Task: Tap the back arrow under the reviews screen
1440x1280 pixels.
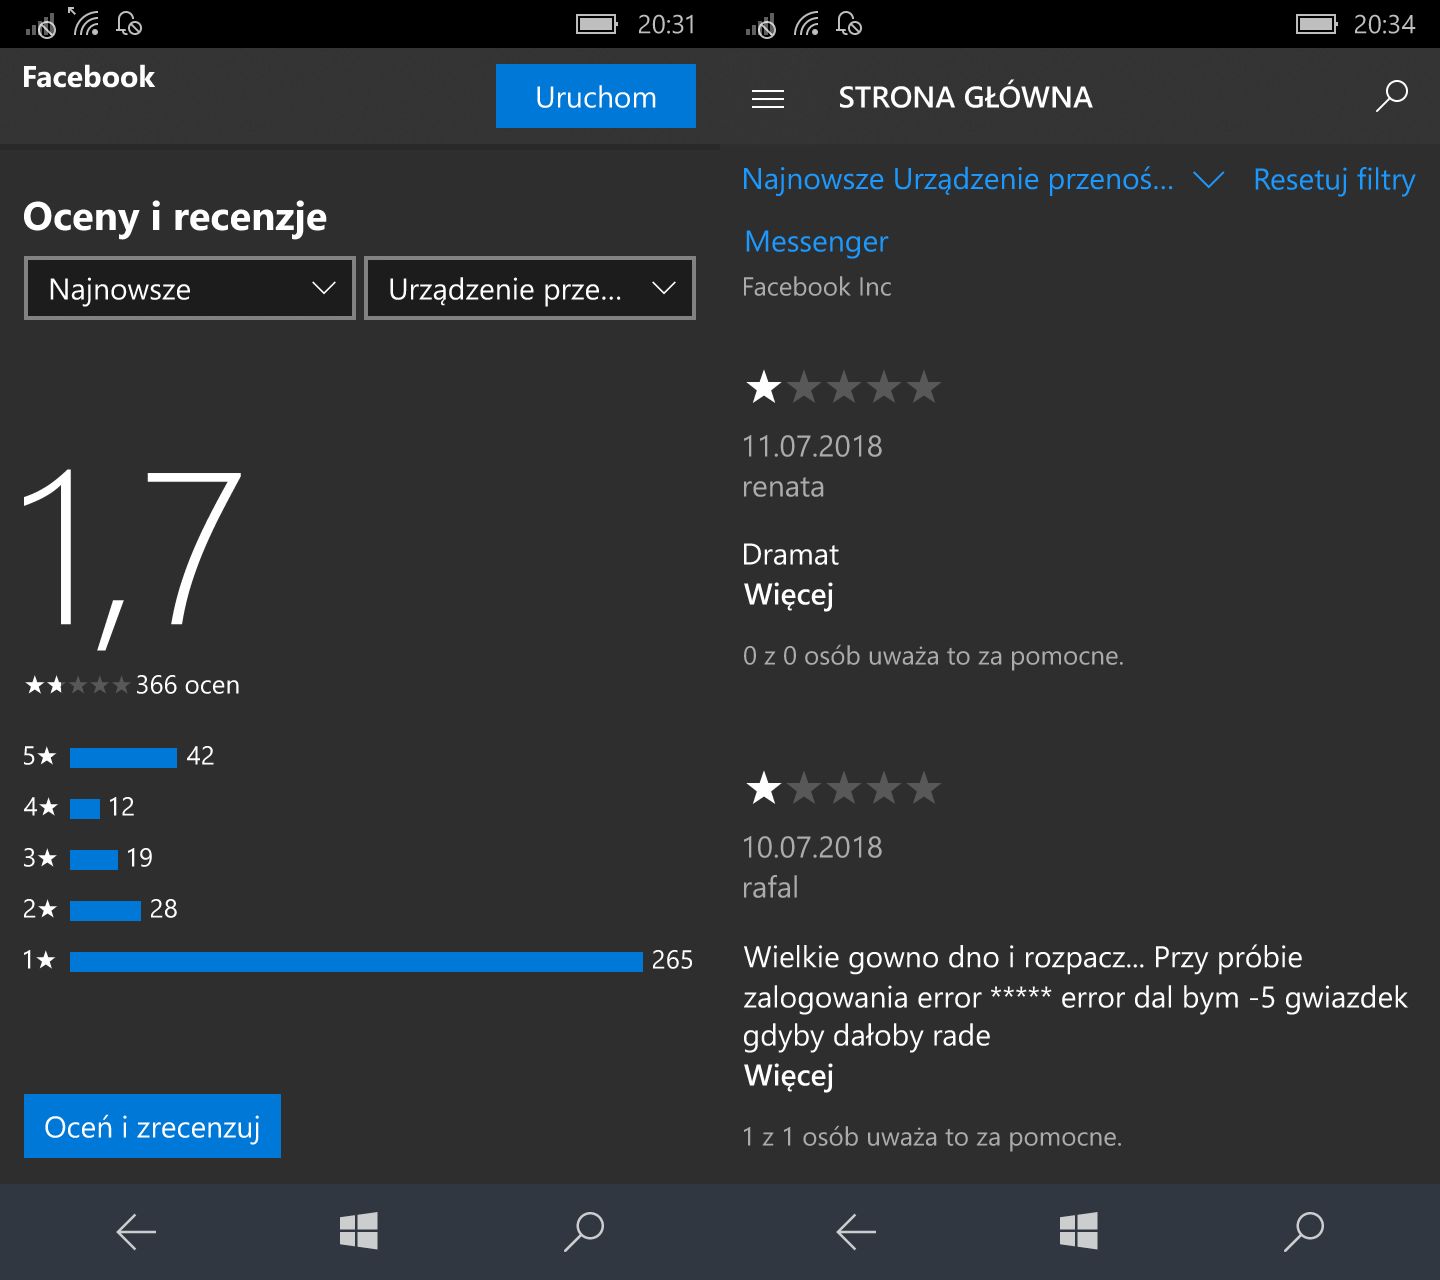Action: pyautogui.click(x=856, y=1232)
